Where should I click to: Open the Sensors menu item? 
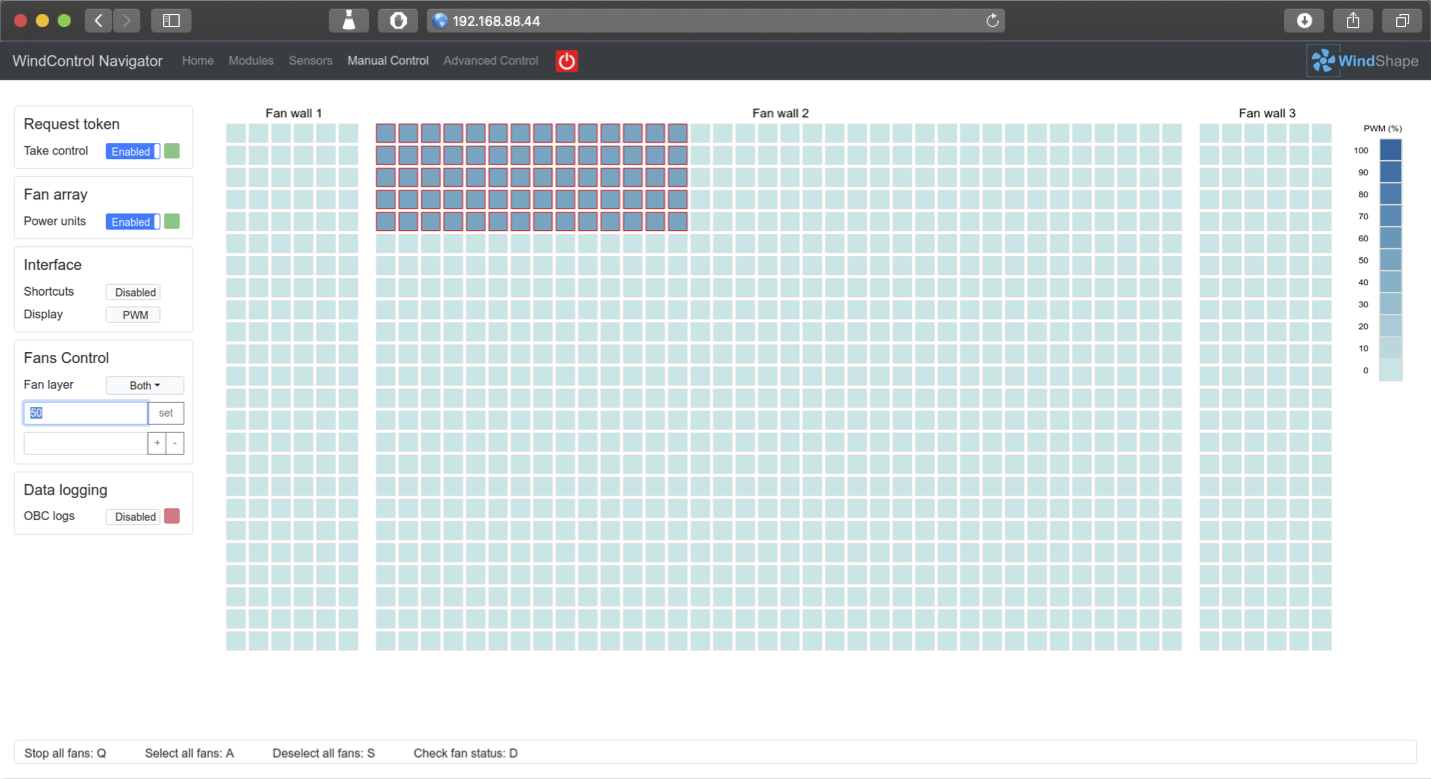[x=310, y=61]
